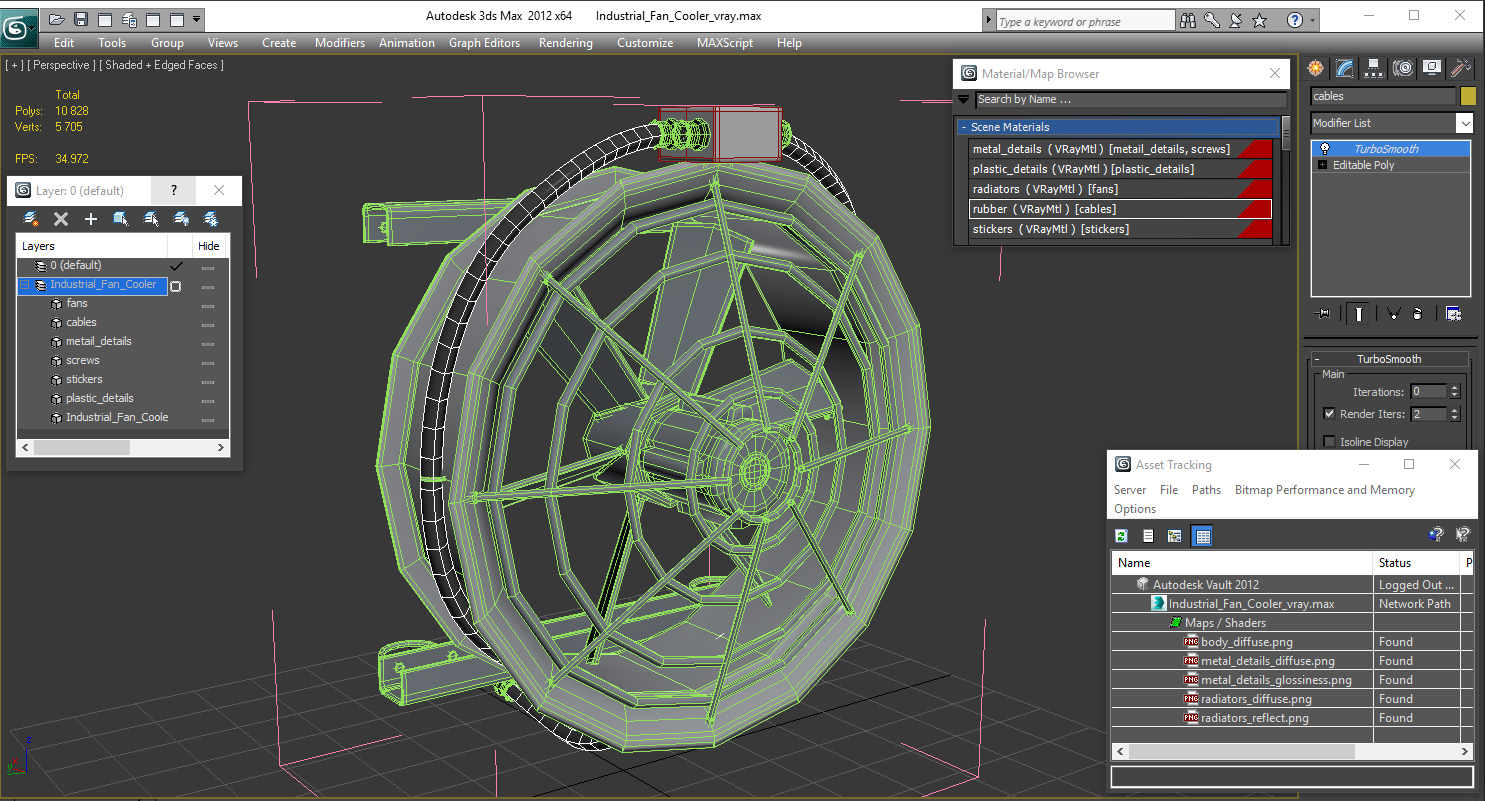This screenshot has height=801, width=1485.
Task: Click the Open File toolbar icon
Action: click(57, 19)
